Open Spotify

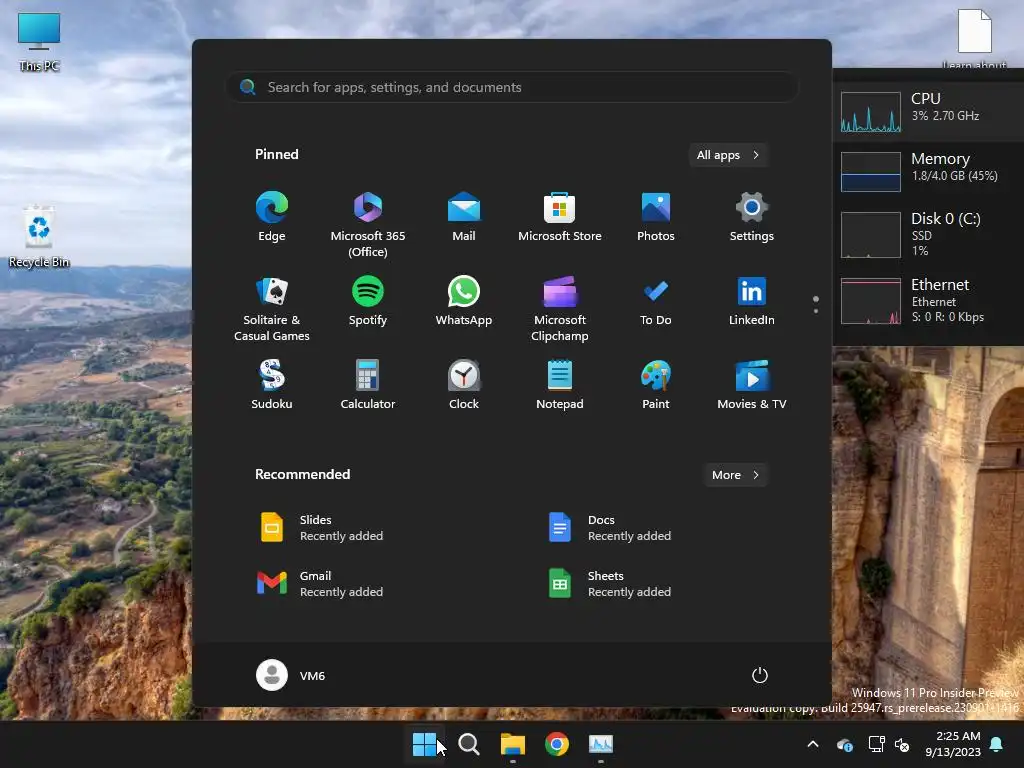(368, 302)
